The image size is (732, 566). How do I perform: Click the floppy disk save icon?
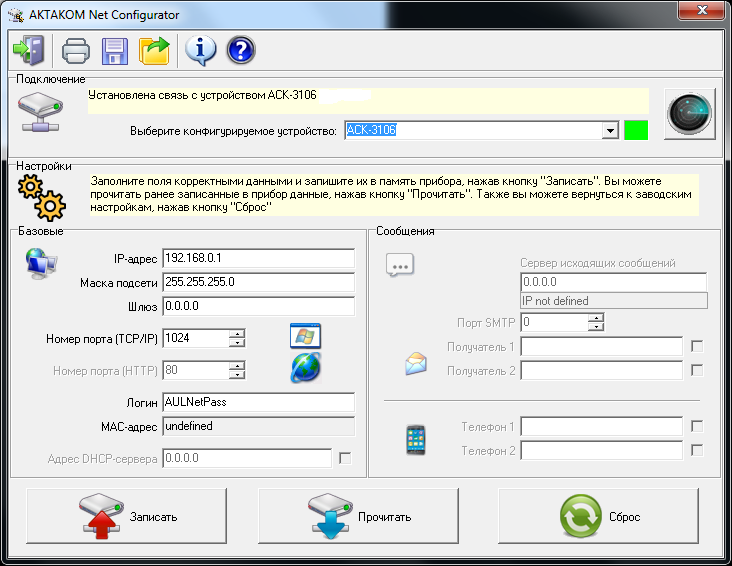tap(115, 49)
